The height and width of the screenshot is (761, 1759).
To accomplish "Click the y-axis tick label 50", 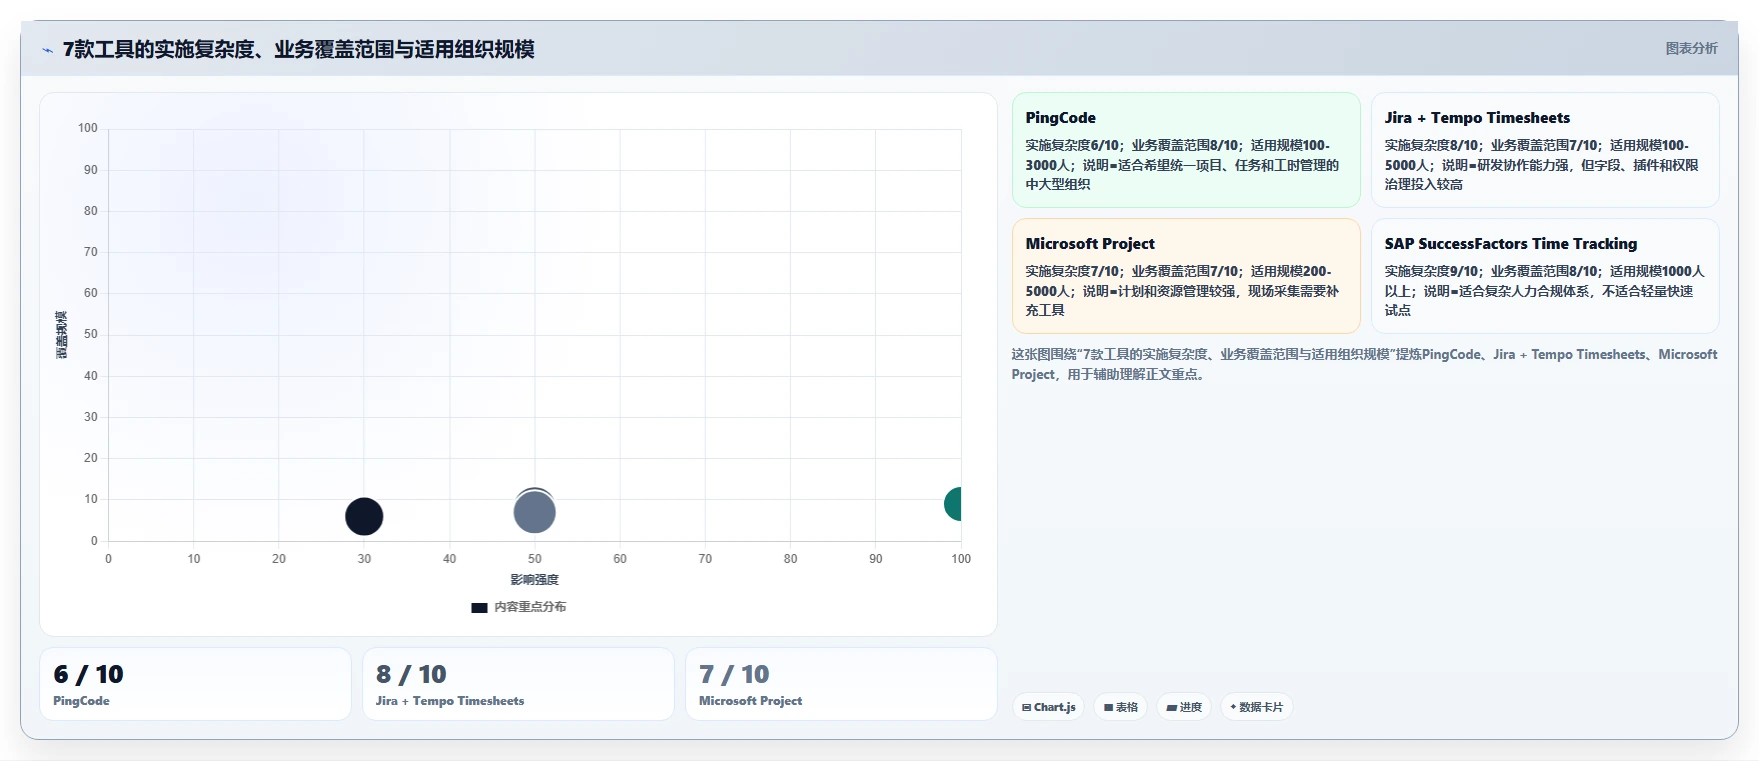I will [x=91, y=334].
